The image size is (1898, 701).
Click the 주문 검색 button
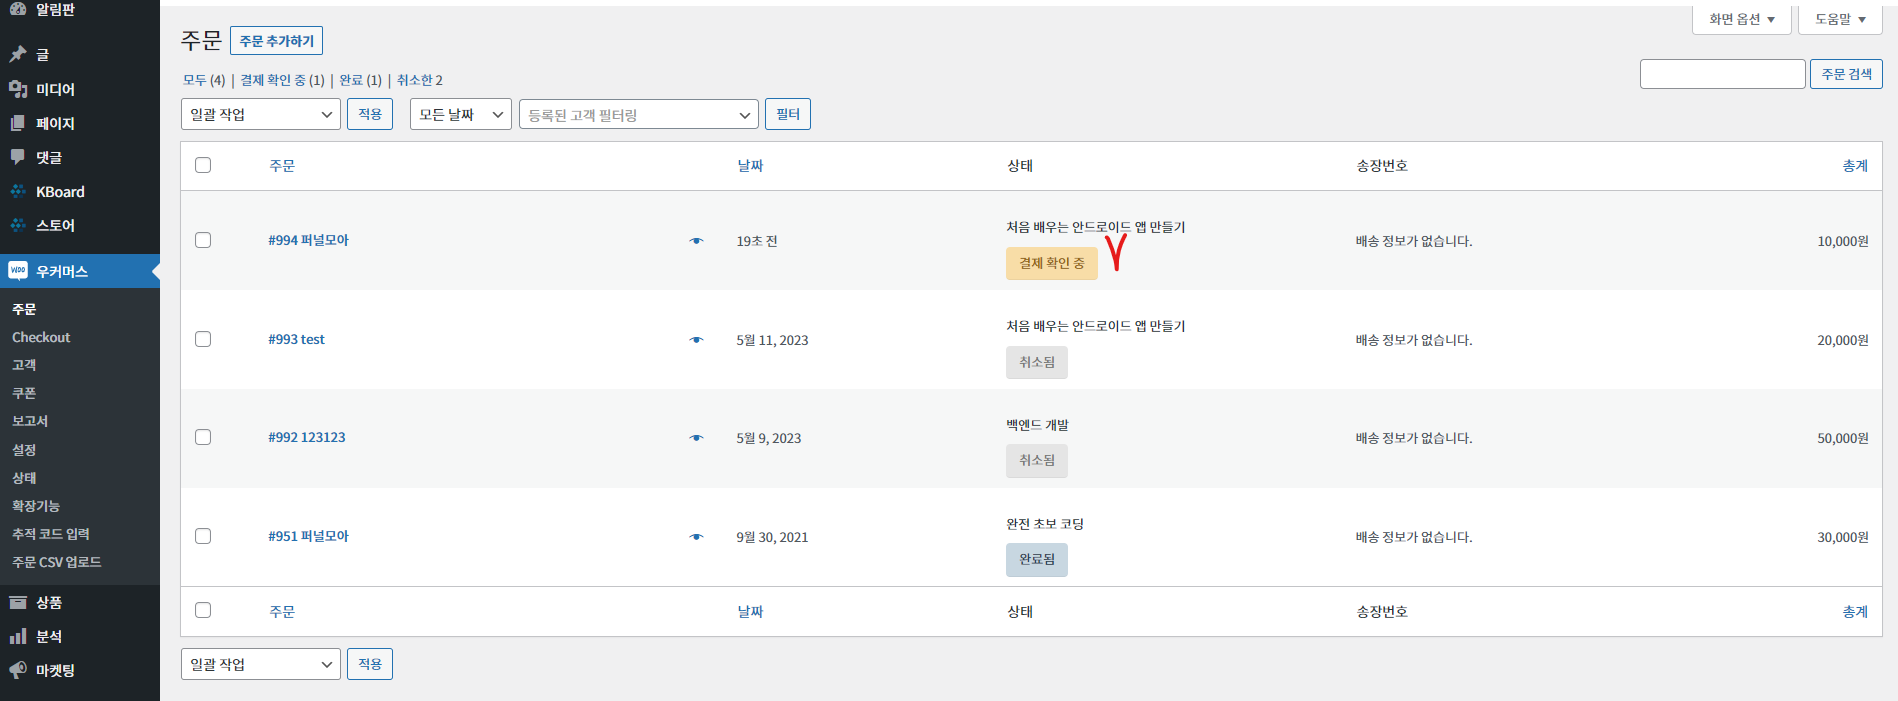pyautogui.click(x=1846, y=74)
